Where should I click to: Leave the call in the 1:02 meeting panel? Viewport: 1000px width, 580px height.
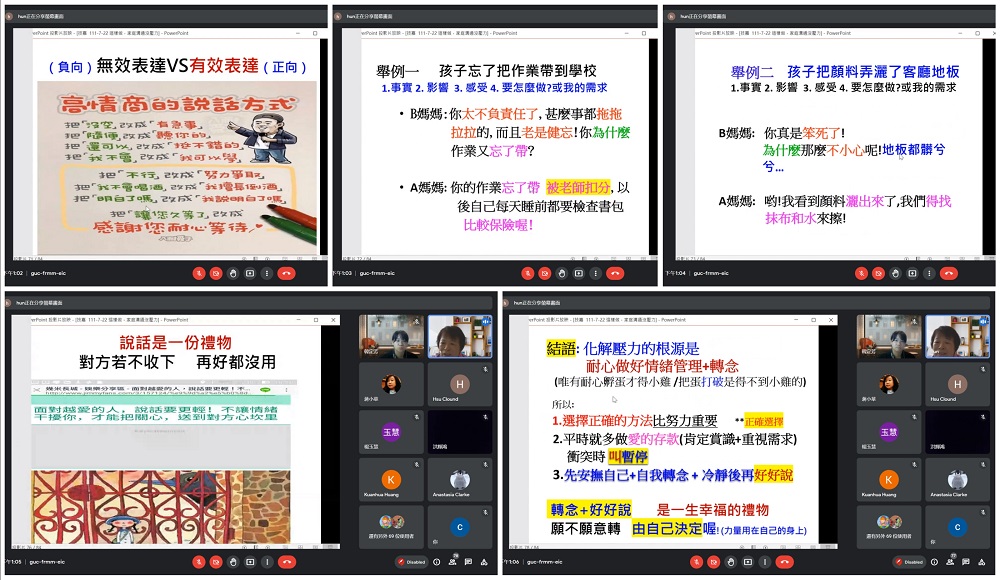coord(286,273)
